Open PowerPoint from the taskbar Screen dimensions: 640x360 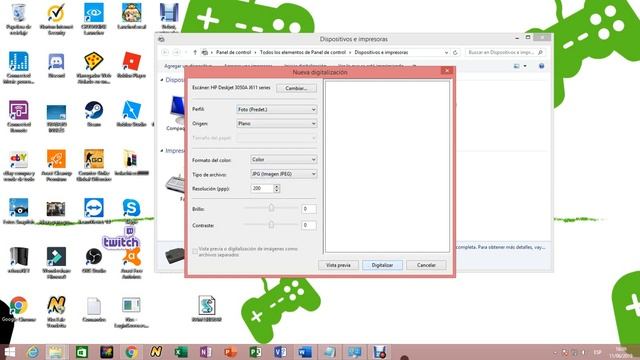230,352
